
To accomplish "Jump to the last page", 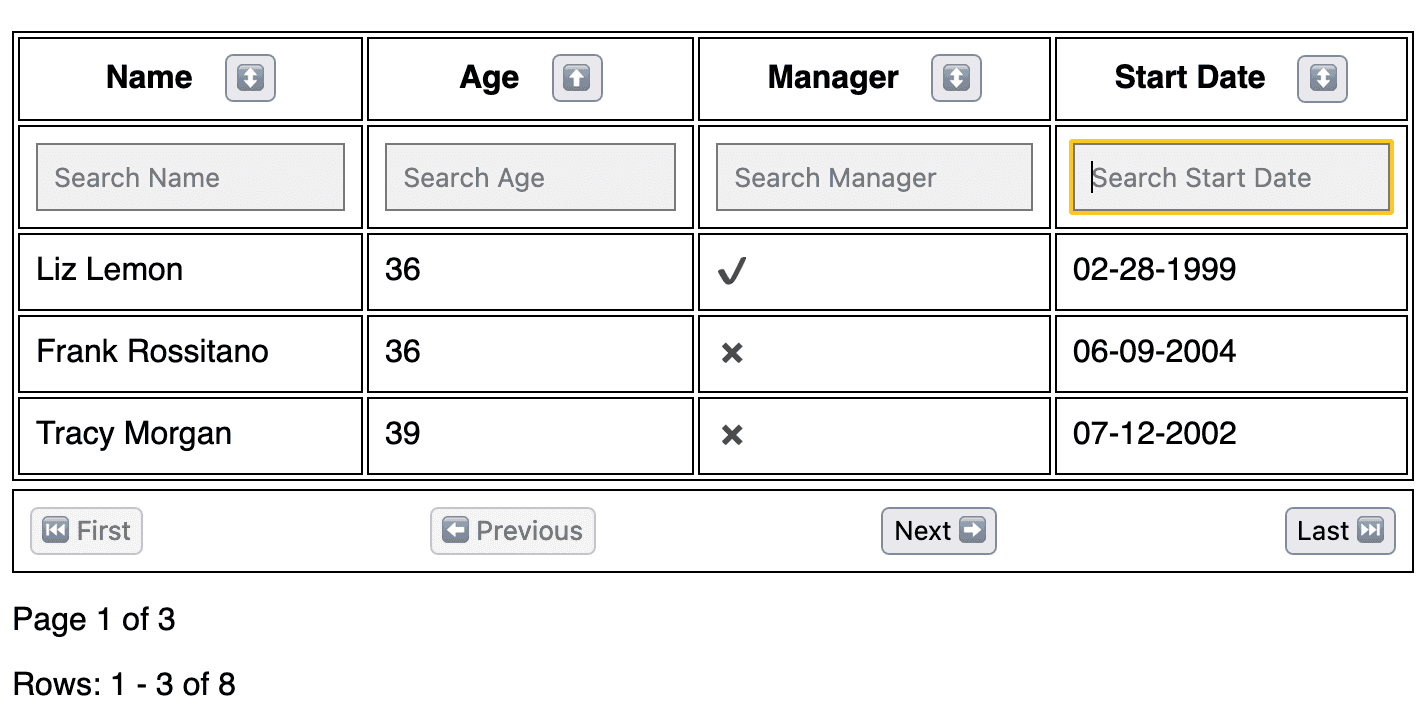I will coord(1339,531).
